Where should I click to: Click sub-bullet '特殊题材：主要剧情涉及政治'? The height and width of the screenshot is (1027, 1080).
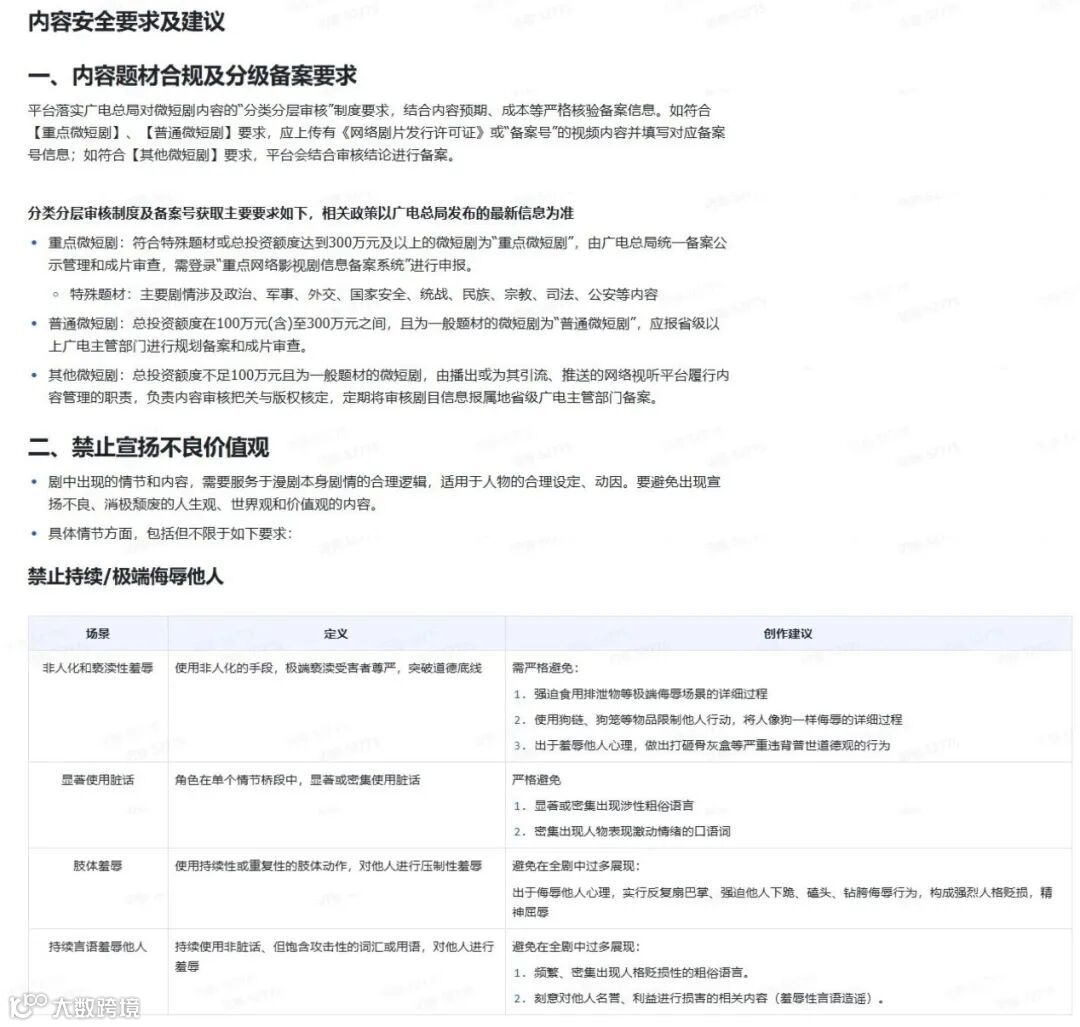(x=364, y=295)
